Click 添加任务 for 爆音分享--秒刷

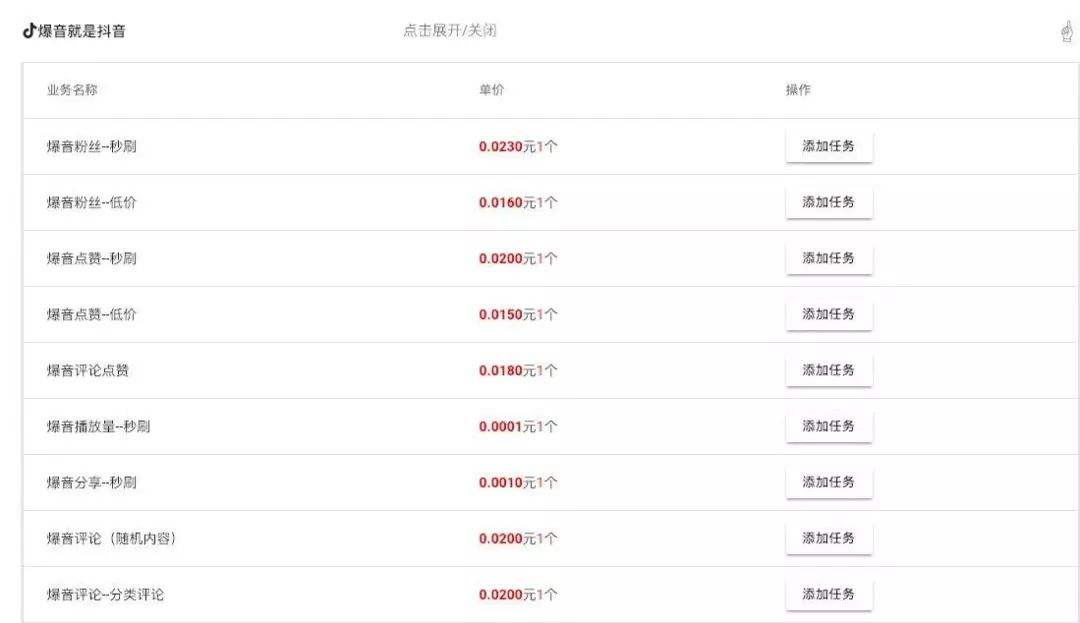[829, 481]
